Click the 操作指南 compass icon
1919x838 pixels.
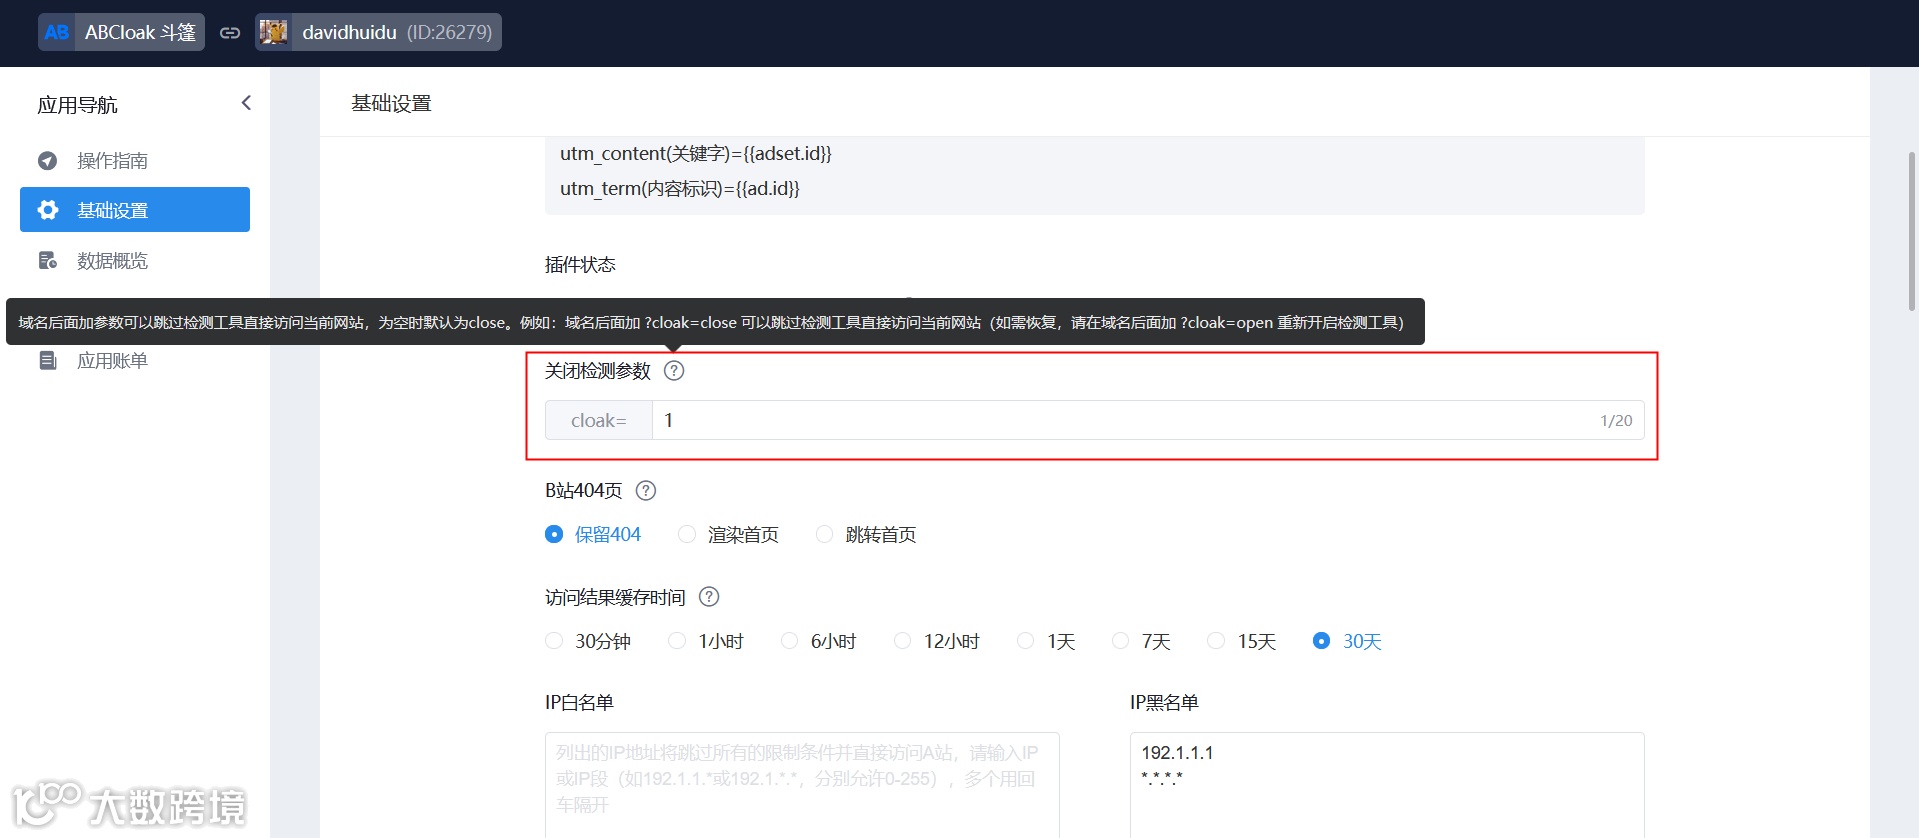(47, 160)
